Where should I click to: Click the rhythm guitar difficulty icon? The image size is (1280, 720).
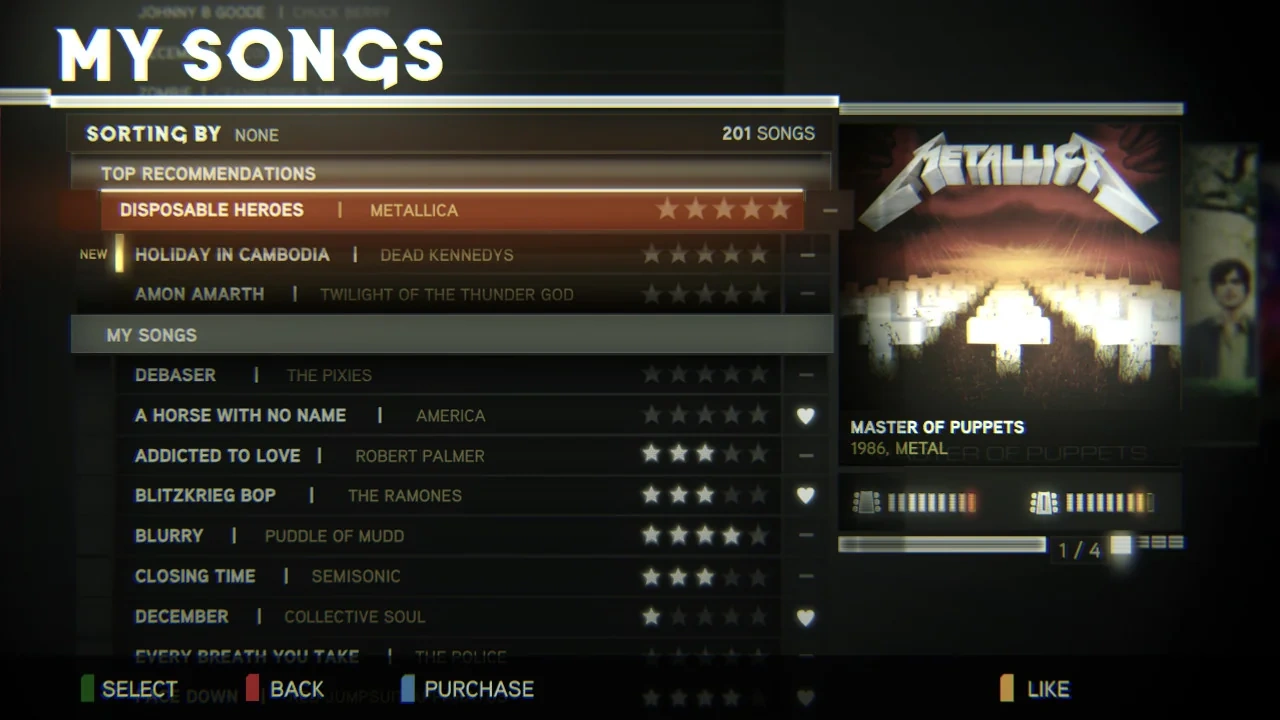pos(1044,502)
